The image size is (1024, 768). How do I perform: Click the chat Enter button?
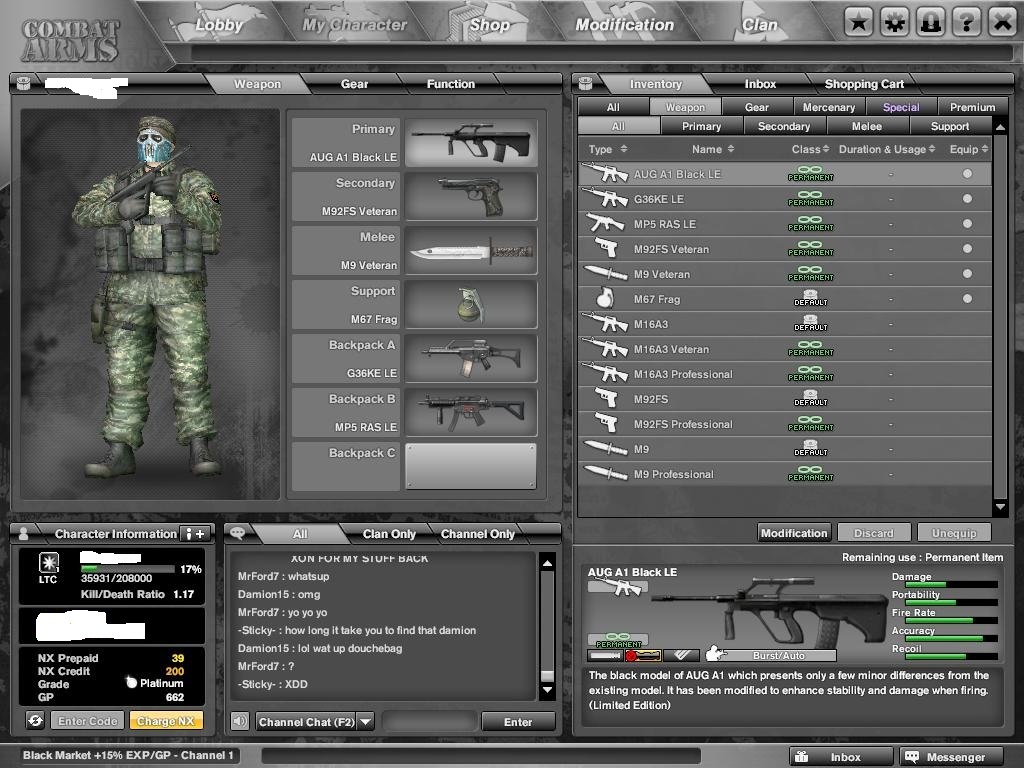click(x=518, y=722)
